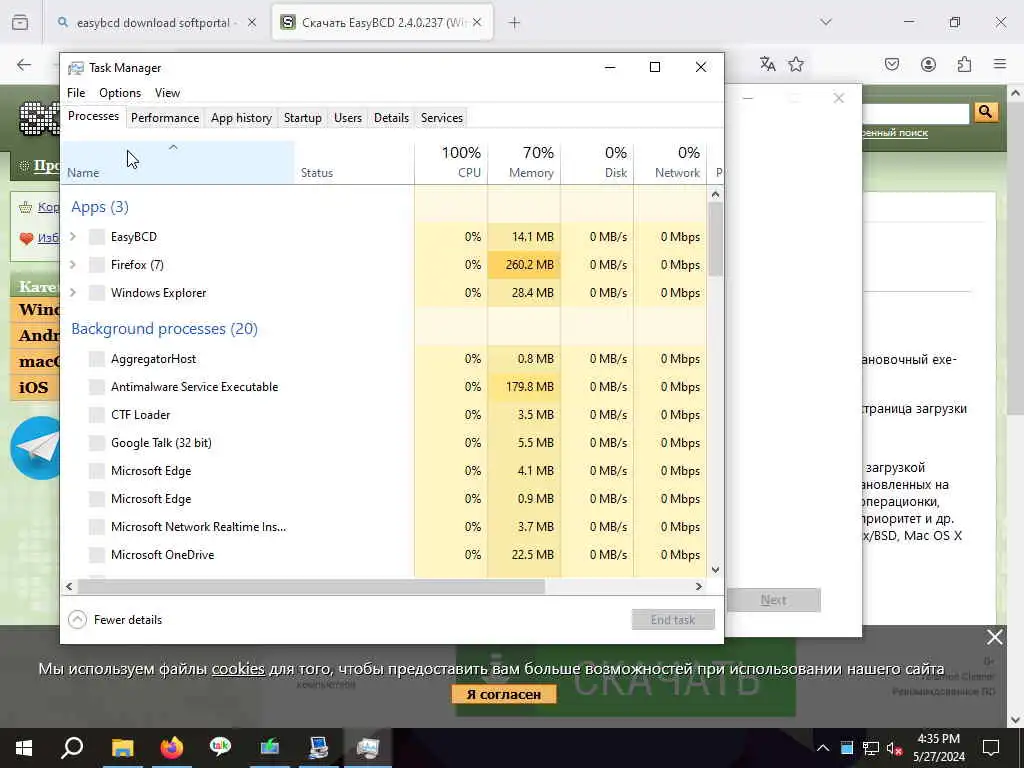Select the Microsoft Edge 4.1 MB row
This screenshot has width=1024, height=768.
[x=384, y=471]
